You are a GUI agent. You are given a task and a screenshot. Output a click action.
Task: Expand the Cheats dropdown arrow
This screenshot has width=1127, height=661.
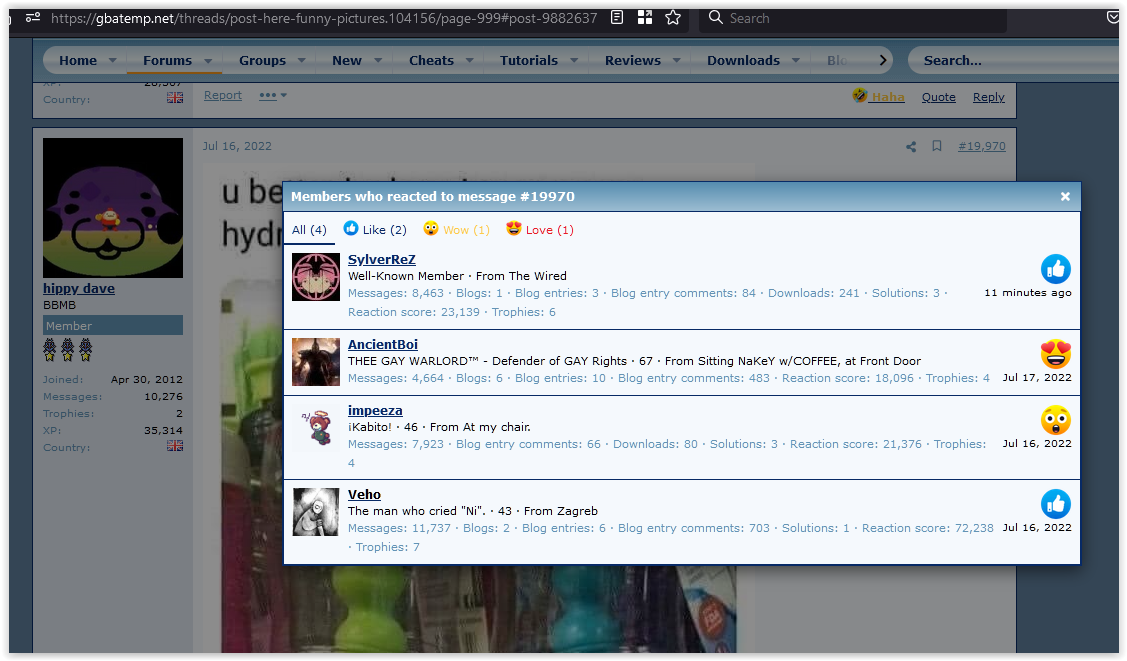(469, 61)
